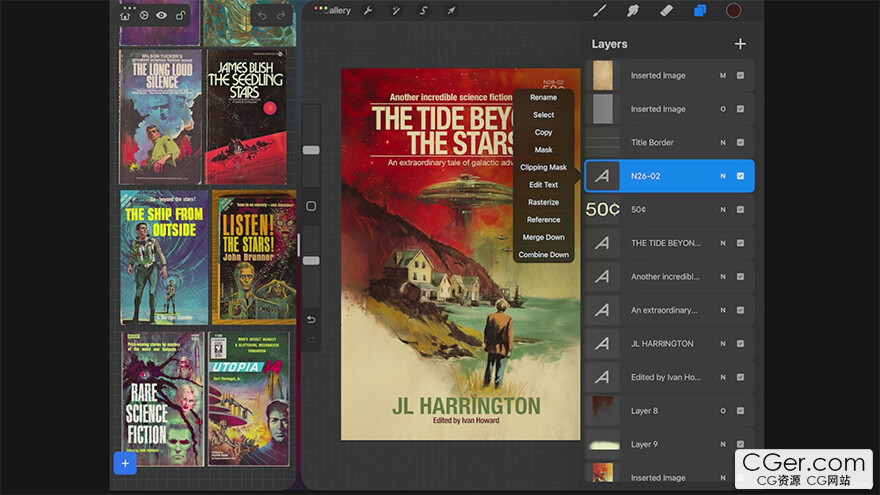Hide the 50¢ layer
The width and height of the screenshot is (880, 495).
click(740, 209)
